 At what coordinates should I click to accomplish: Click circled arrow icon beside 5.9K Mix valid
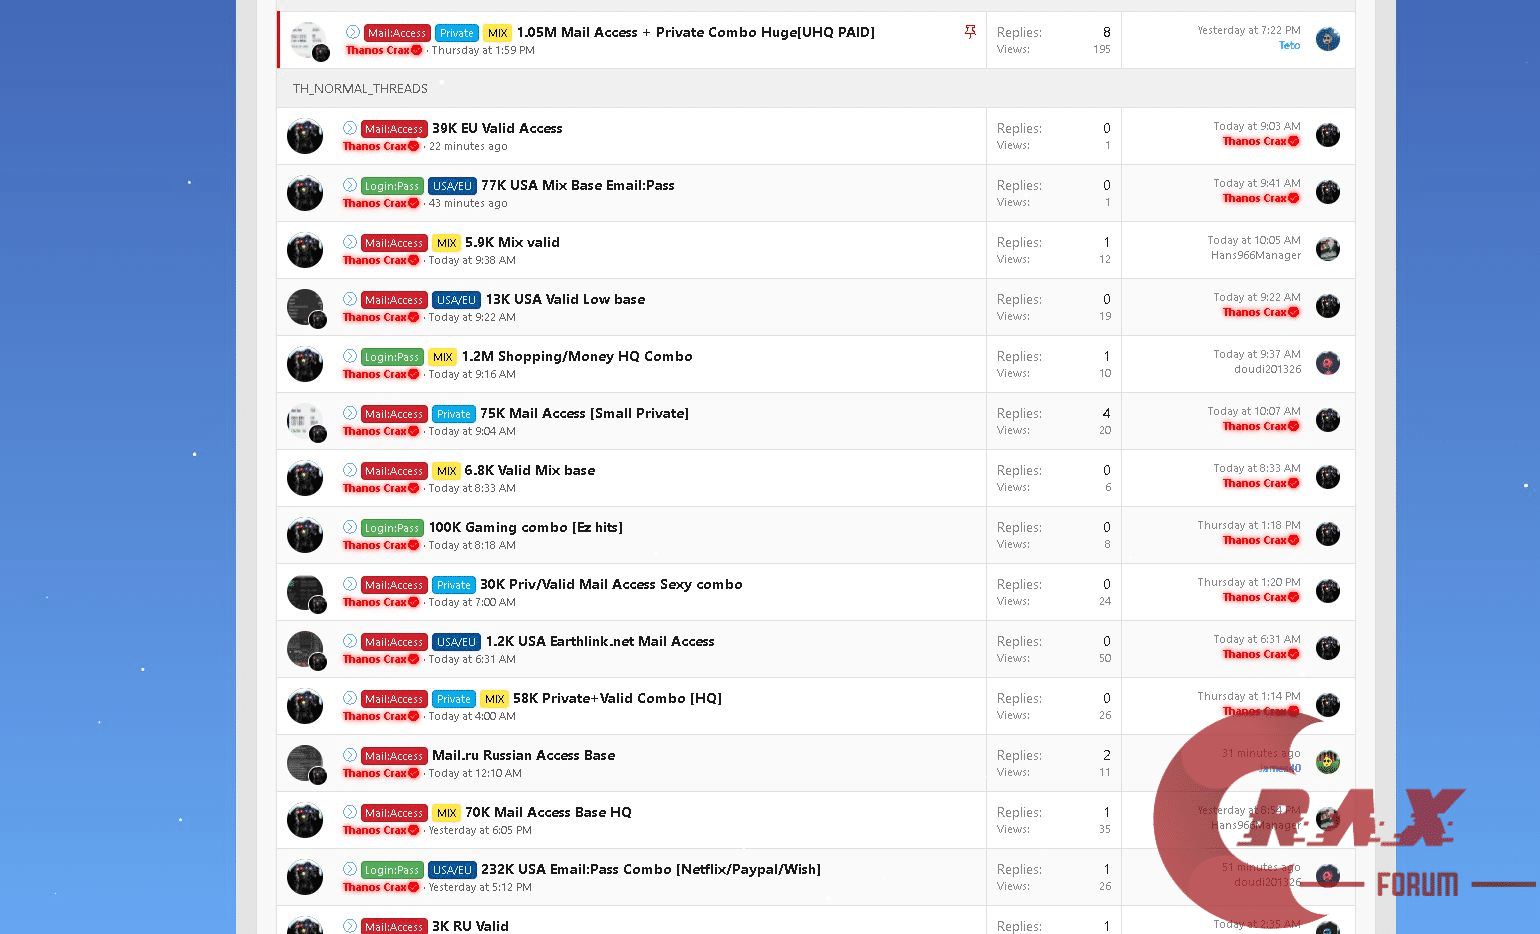click(350, 242)
